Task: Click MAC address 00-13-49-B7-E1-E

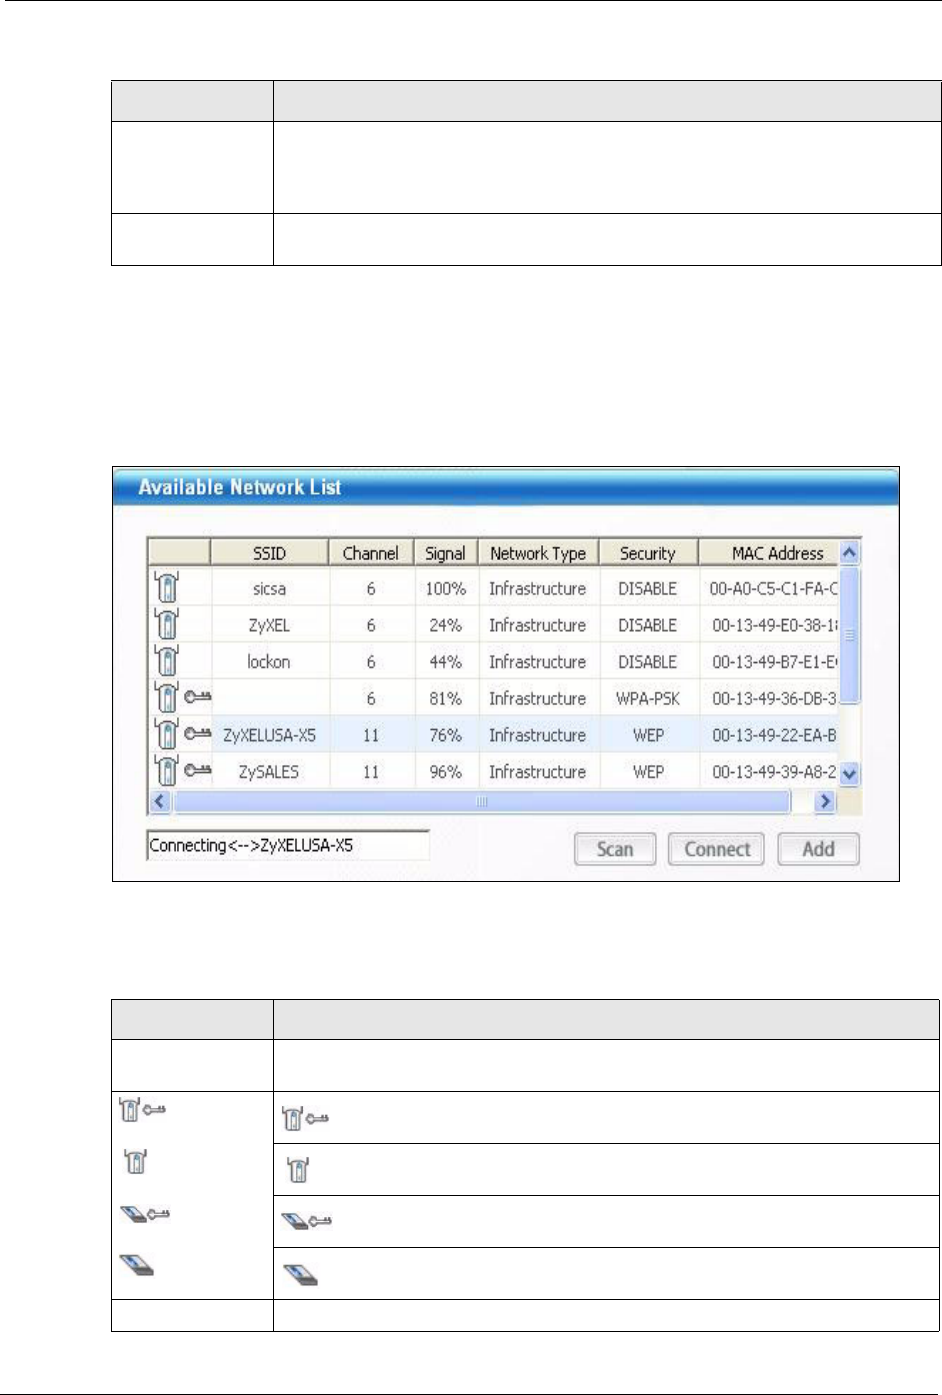Action: (x=775, y=662)
